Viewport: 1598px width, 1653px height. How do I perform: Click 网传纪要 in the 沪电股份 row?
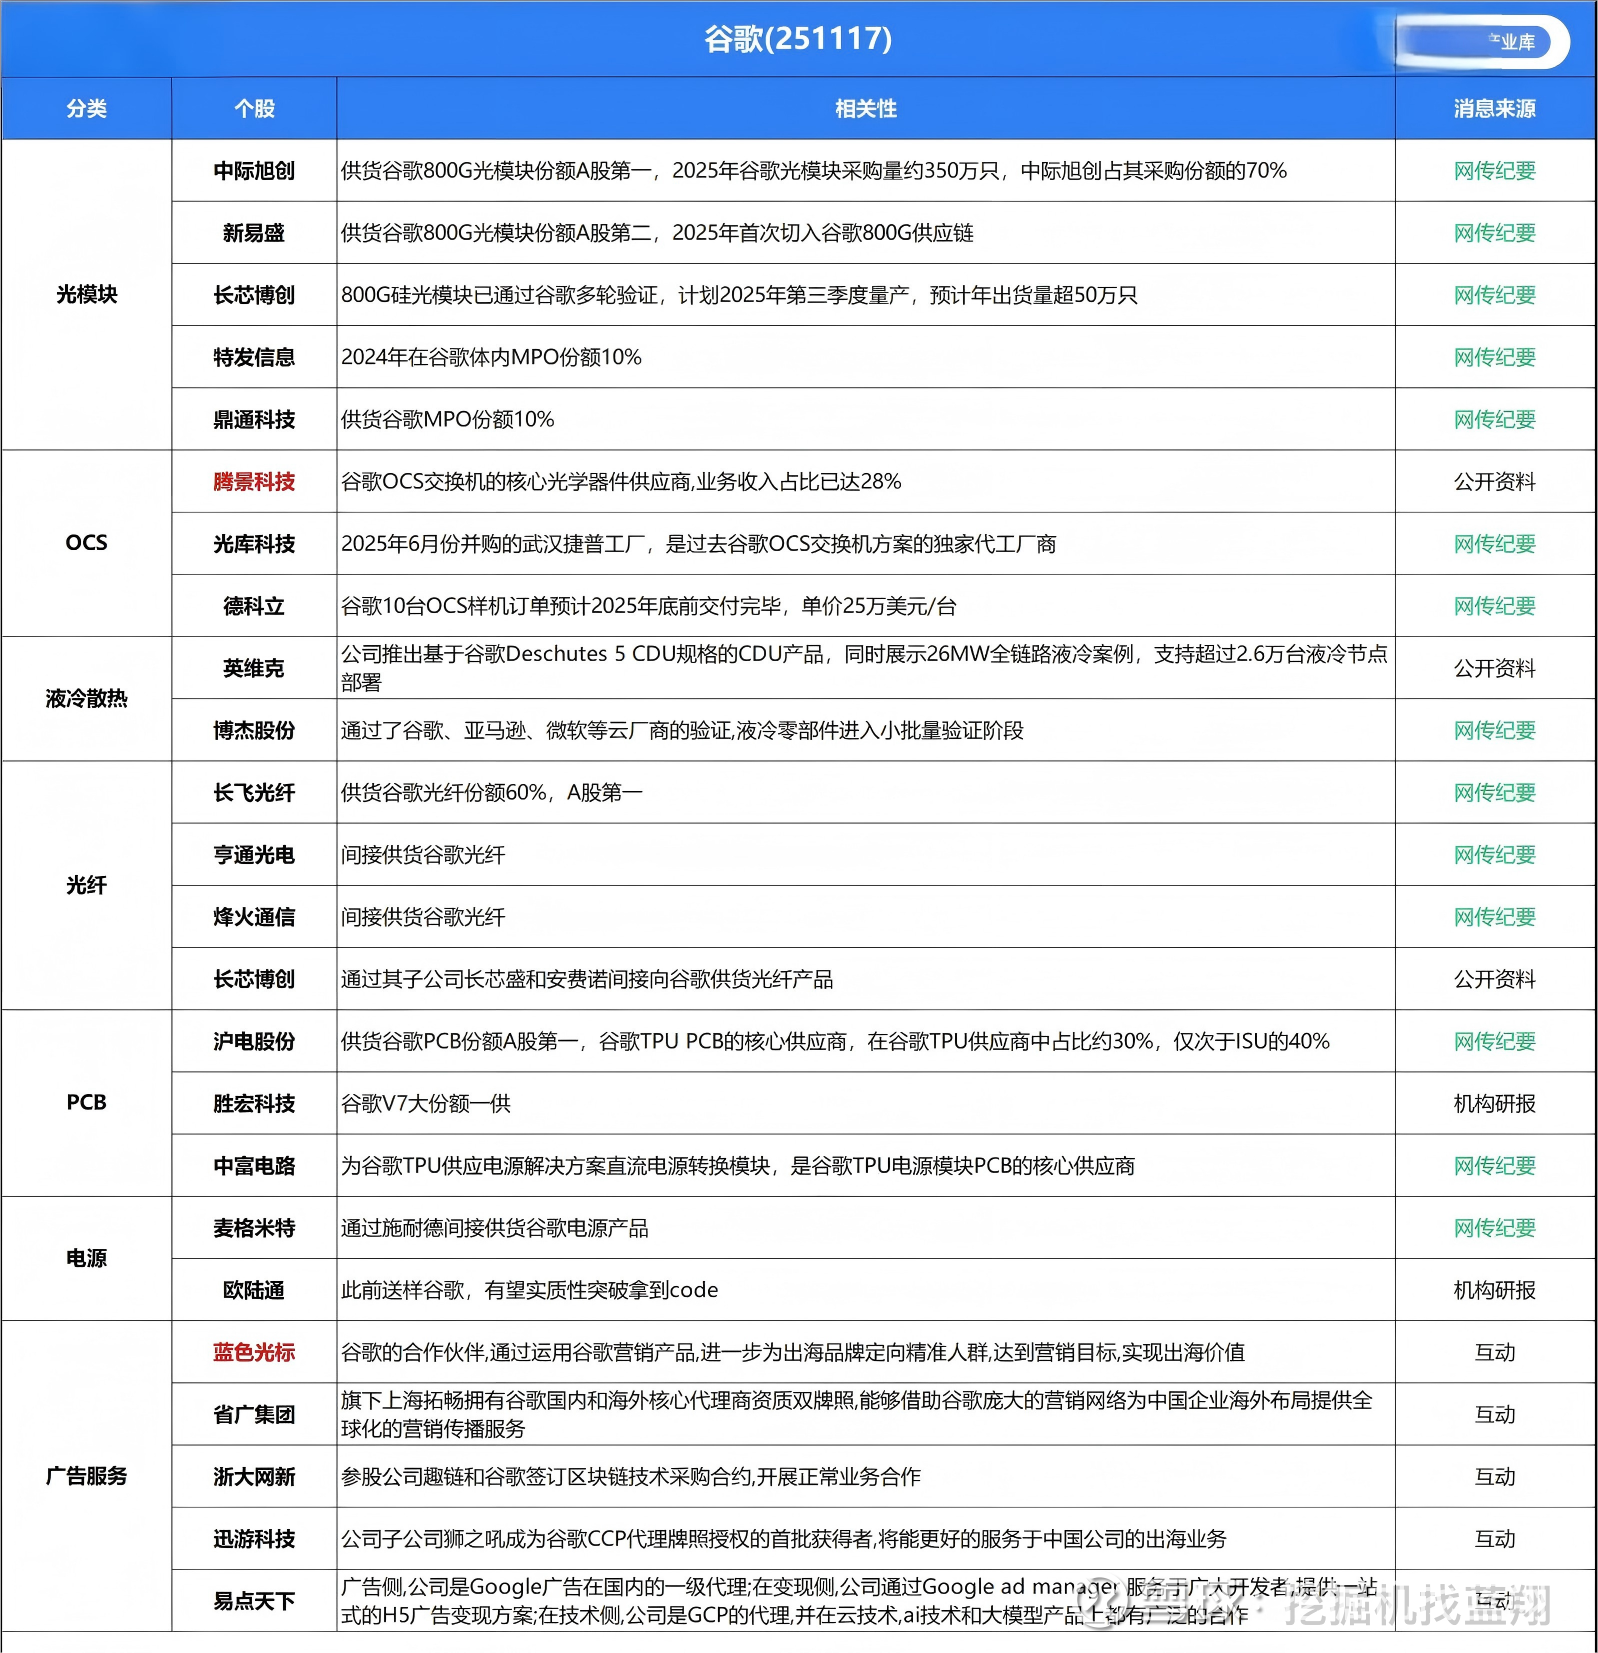pyautogui.click(x=1495, y=1041)
